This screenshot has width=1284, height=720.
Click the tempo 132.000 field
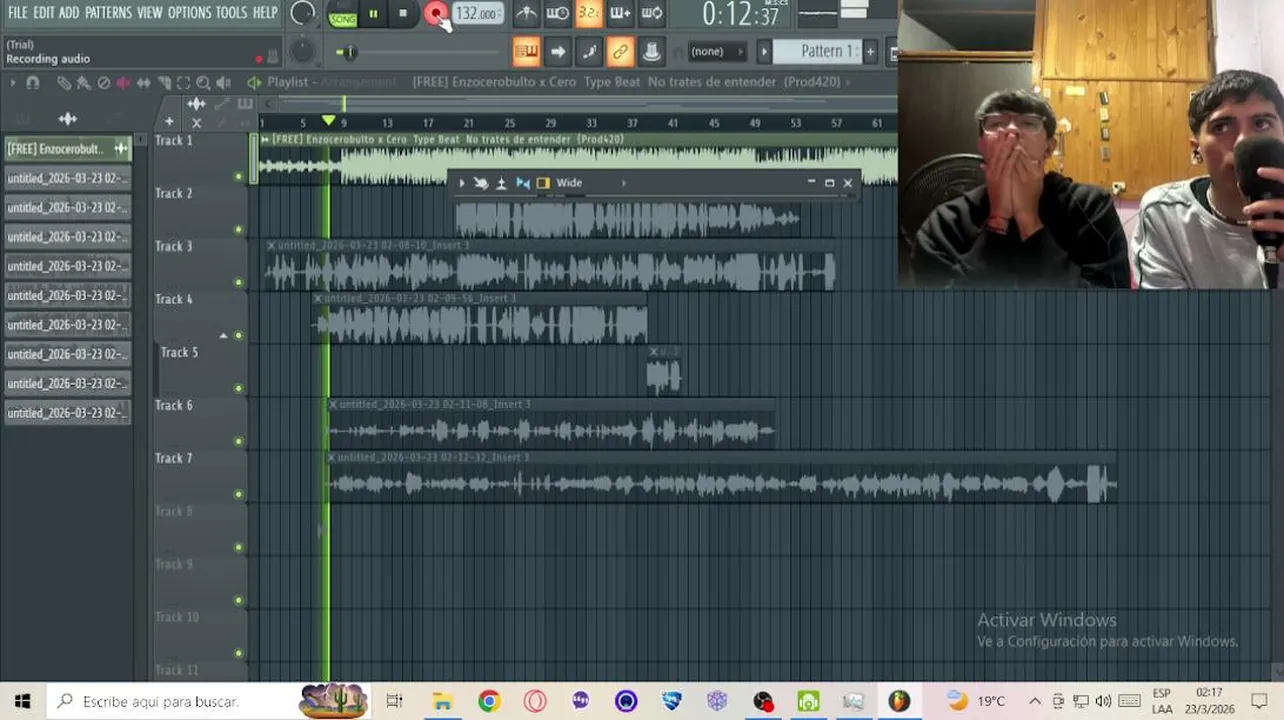[477, 13]
